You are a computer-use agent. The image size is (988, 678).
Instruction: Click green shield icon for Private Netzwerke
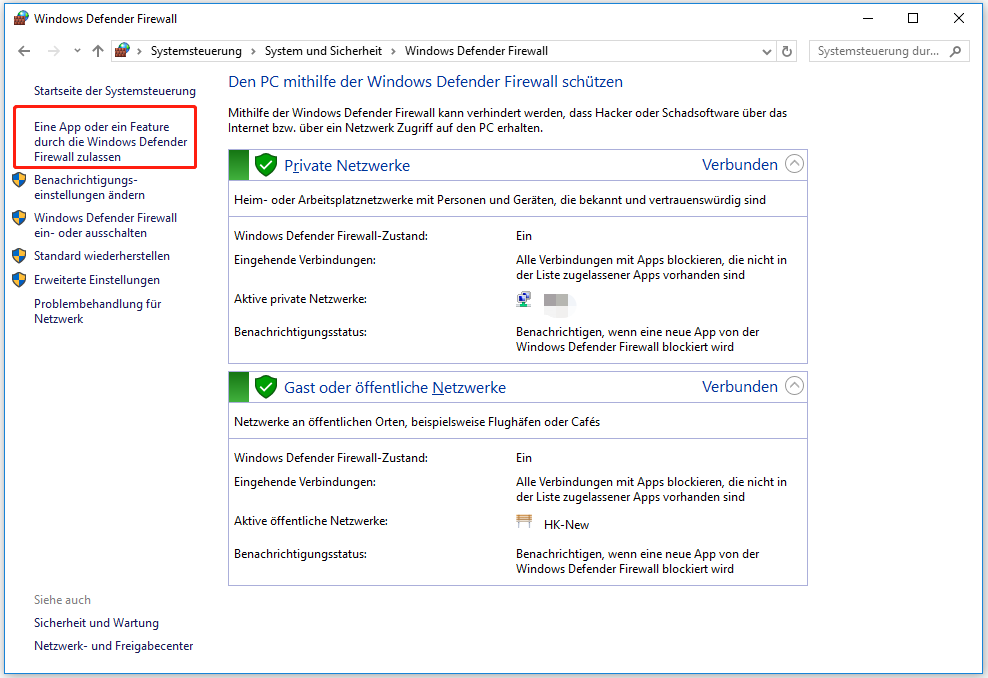266,165
